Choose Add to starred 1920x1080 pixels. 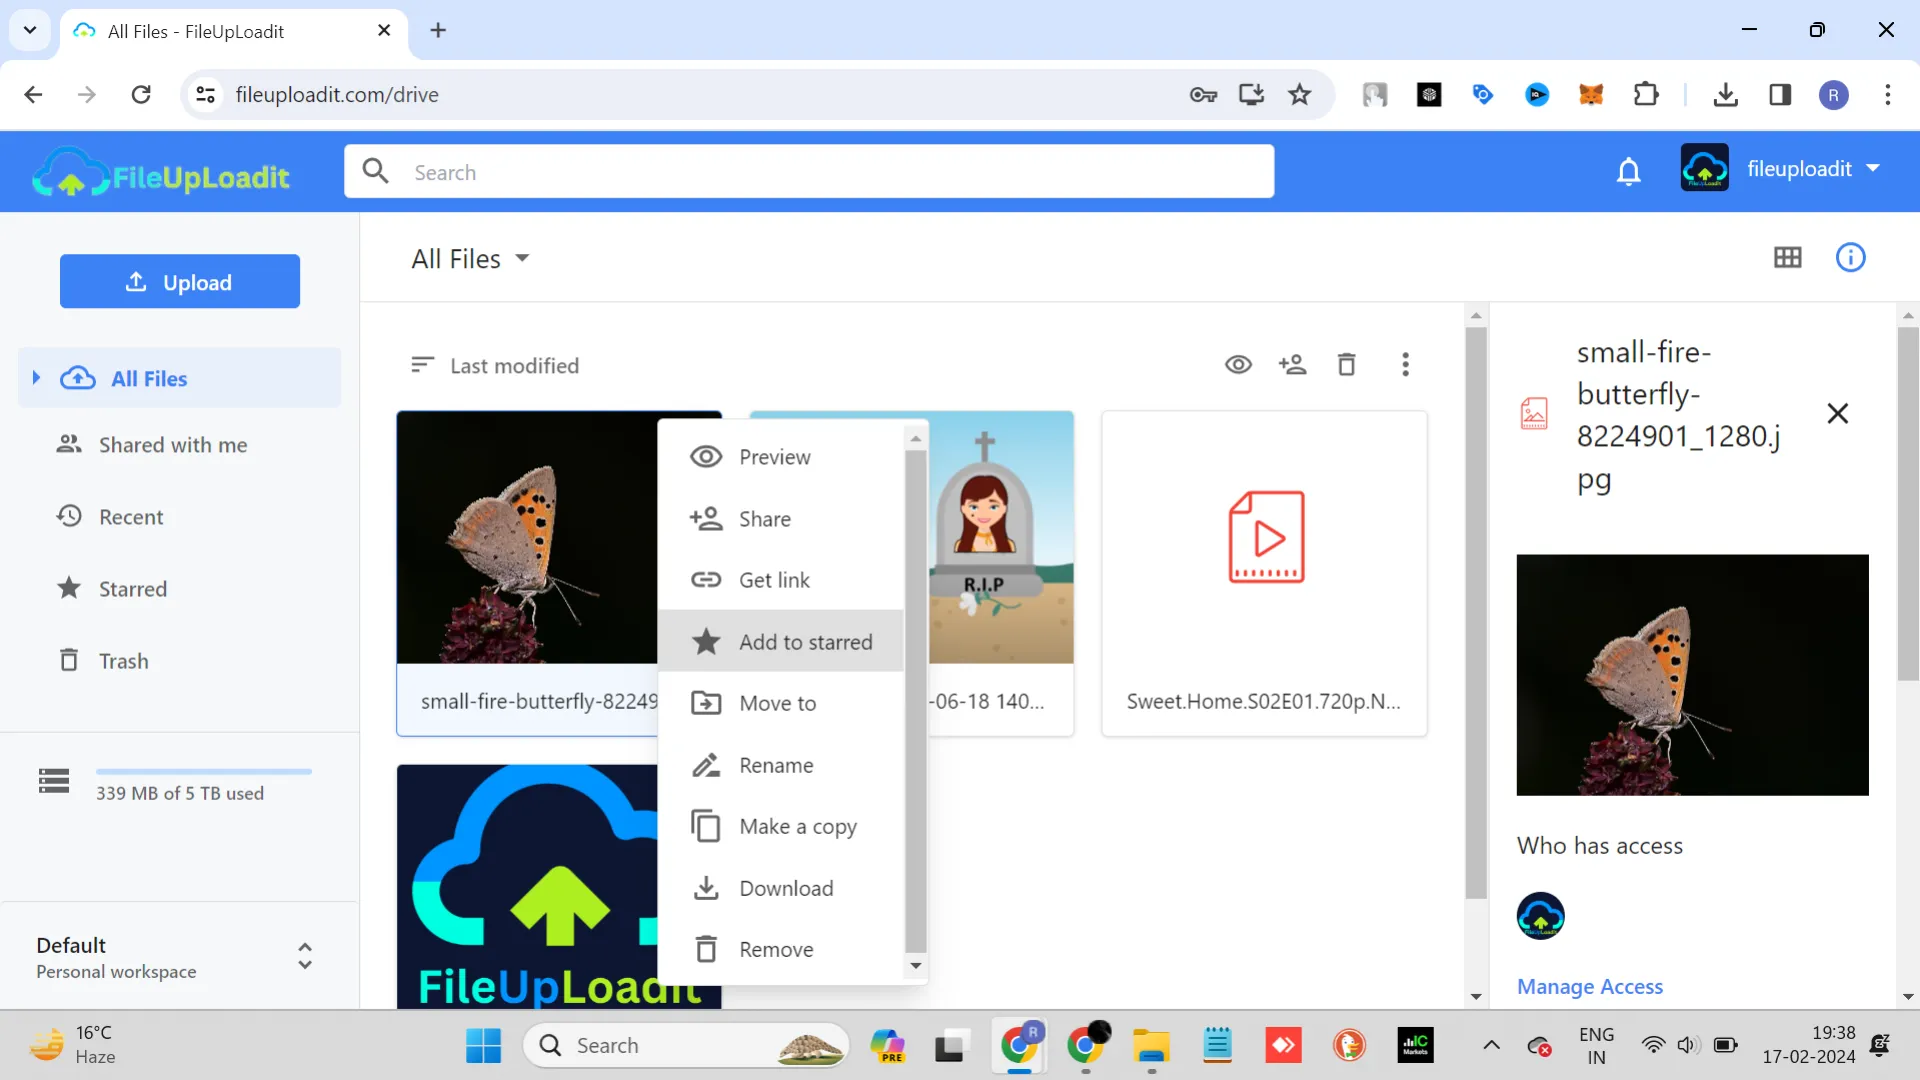(x=781, y=642)
